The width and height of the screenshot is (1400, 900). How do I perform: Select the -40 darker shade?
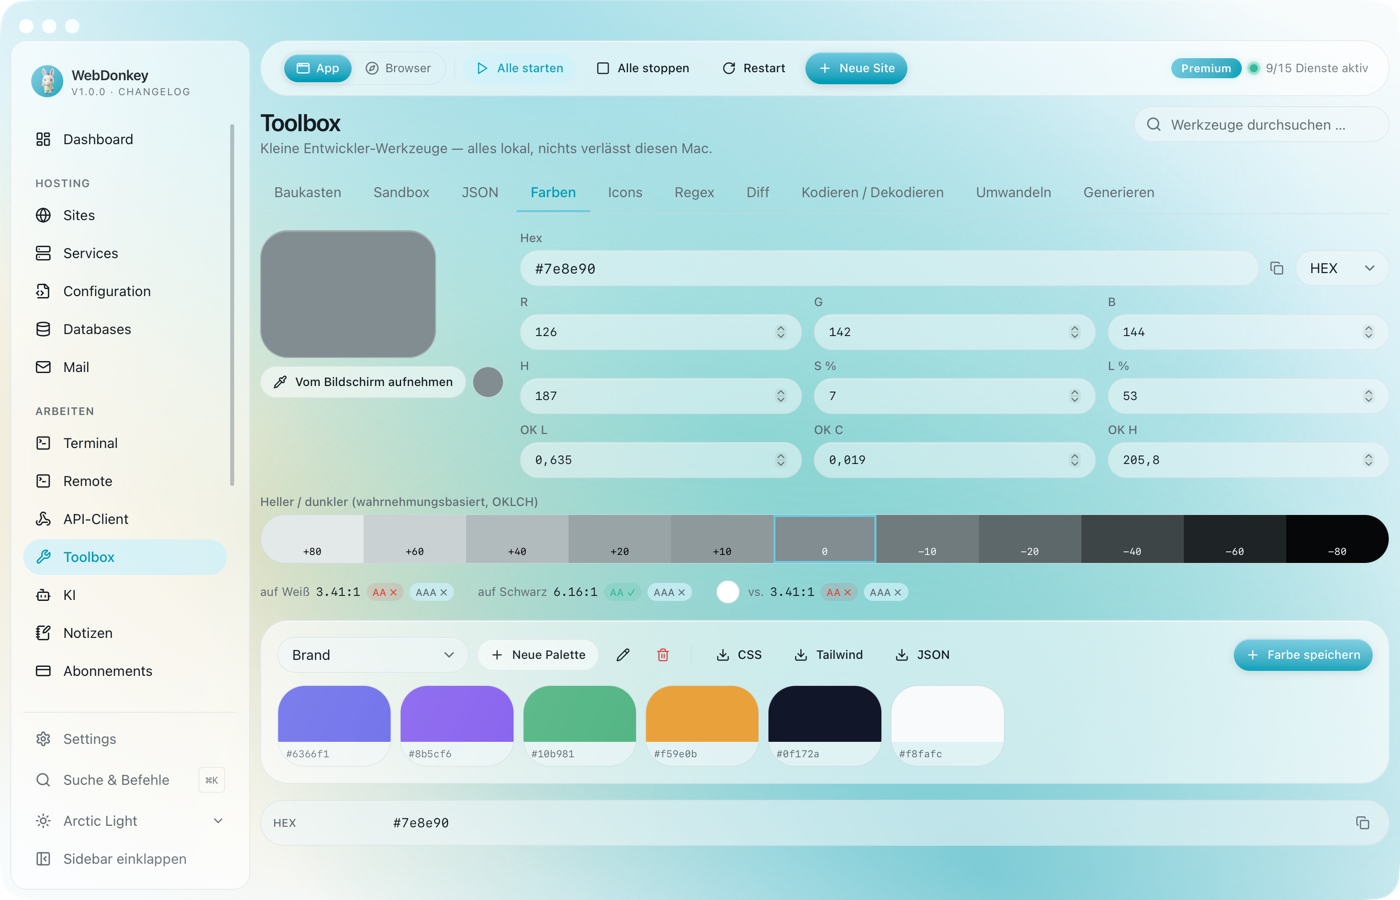click(1132, 539)
